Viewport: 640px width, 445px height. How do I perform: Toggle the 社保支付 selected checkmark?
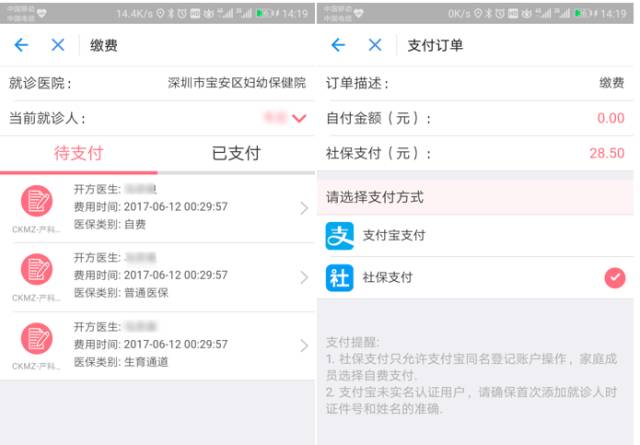click(x=614, y=277)
